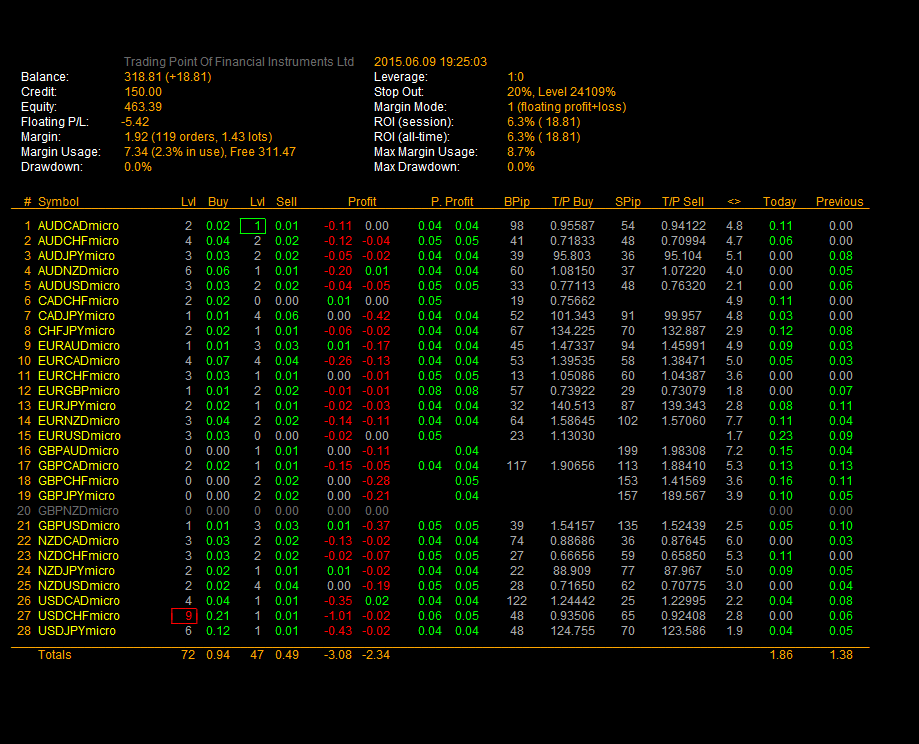Click the Today column header

pyautogui.click(x=779, y=202)
